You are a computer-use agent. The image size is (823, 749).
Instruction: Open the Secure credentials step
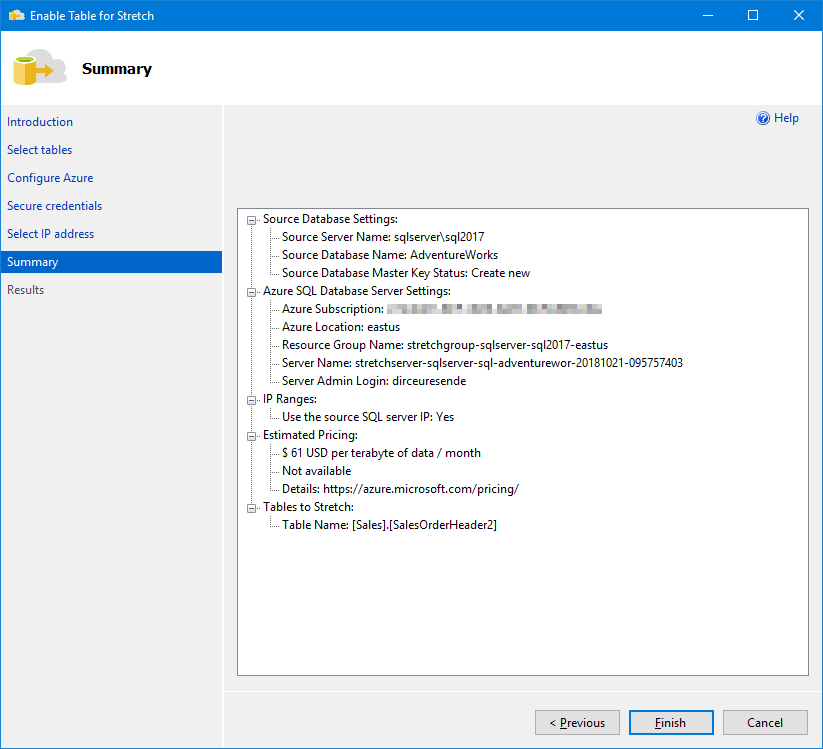(55, 206)
